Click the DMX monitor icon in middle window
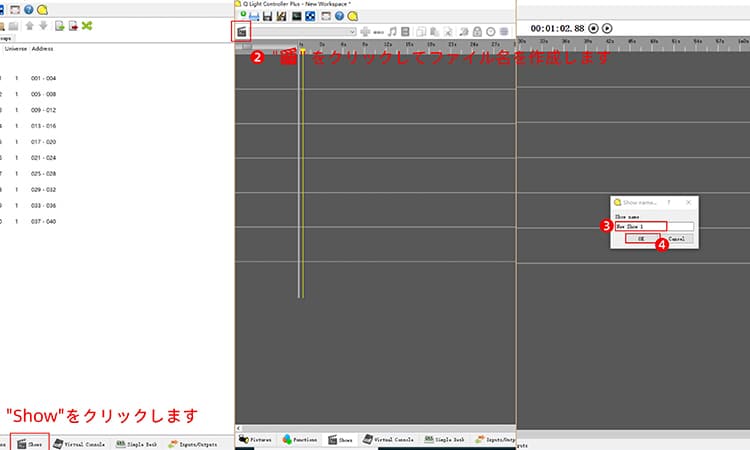 [x=297, y=16]
